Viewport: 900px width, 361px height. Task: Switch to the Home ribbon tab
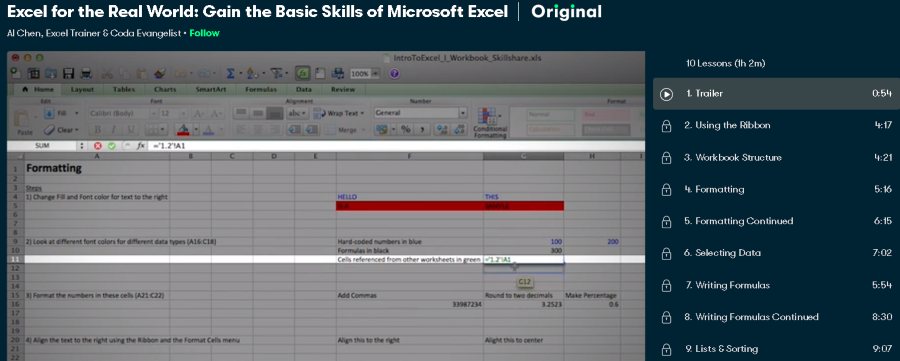(38, 90)
